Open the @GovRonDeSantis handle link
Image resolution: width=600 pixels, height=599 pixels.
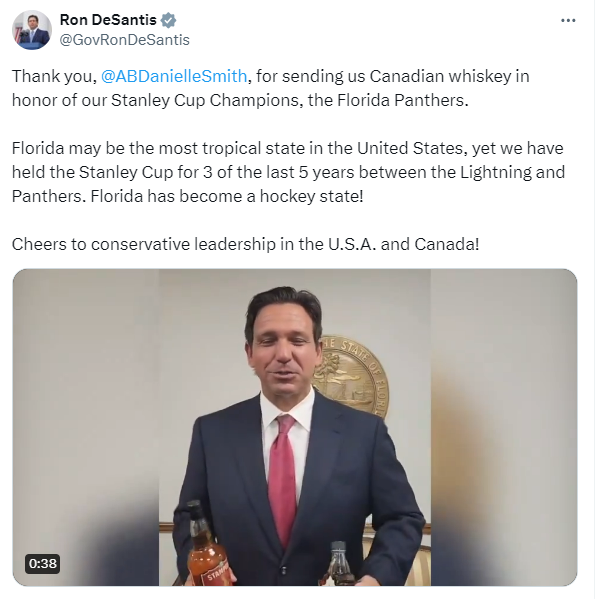coord(124,40)
